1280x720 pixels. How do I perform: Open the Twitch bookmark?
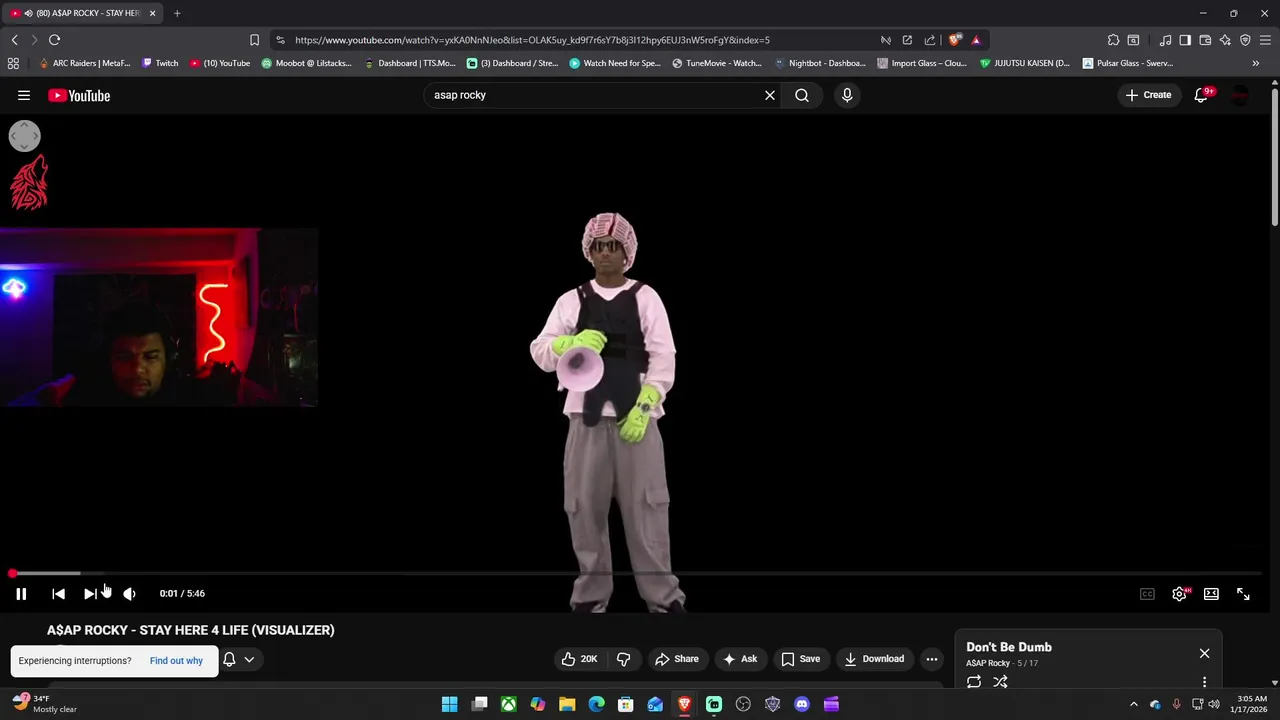pos(160,63)
